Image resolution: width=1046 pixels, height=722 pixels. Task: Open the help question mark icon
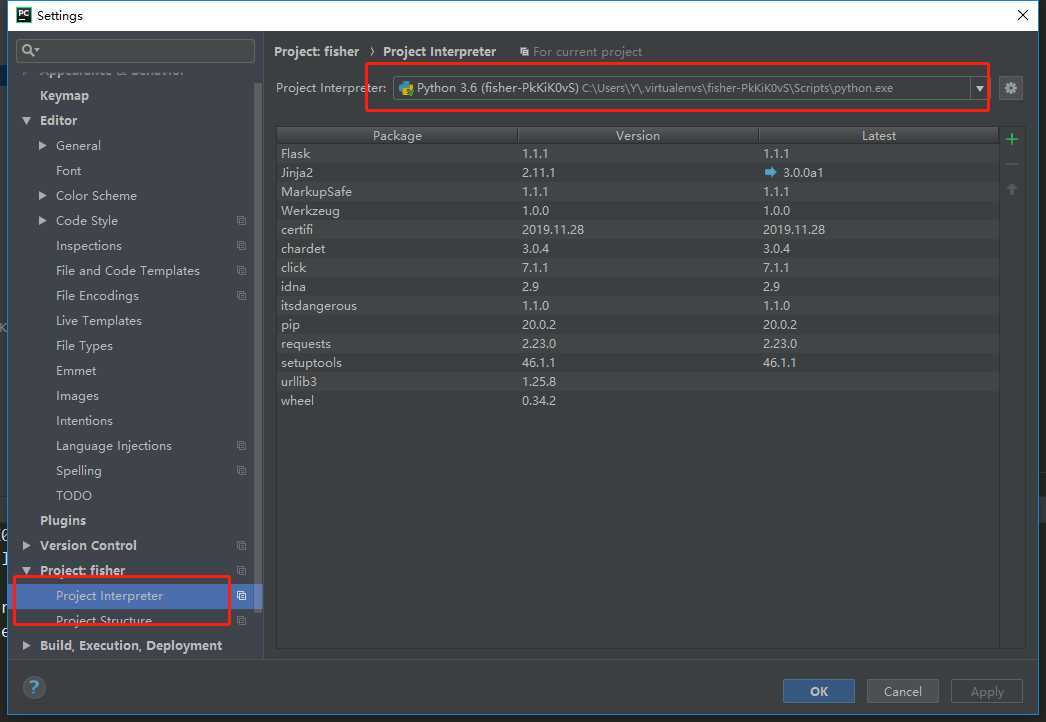click(34, 687)
